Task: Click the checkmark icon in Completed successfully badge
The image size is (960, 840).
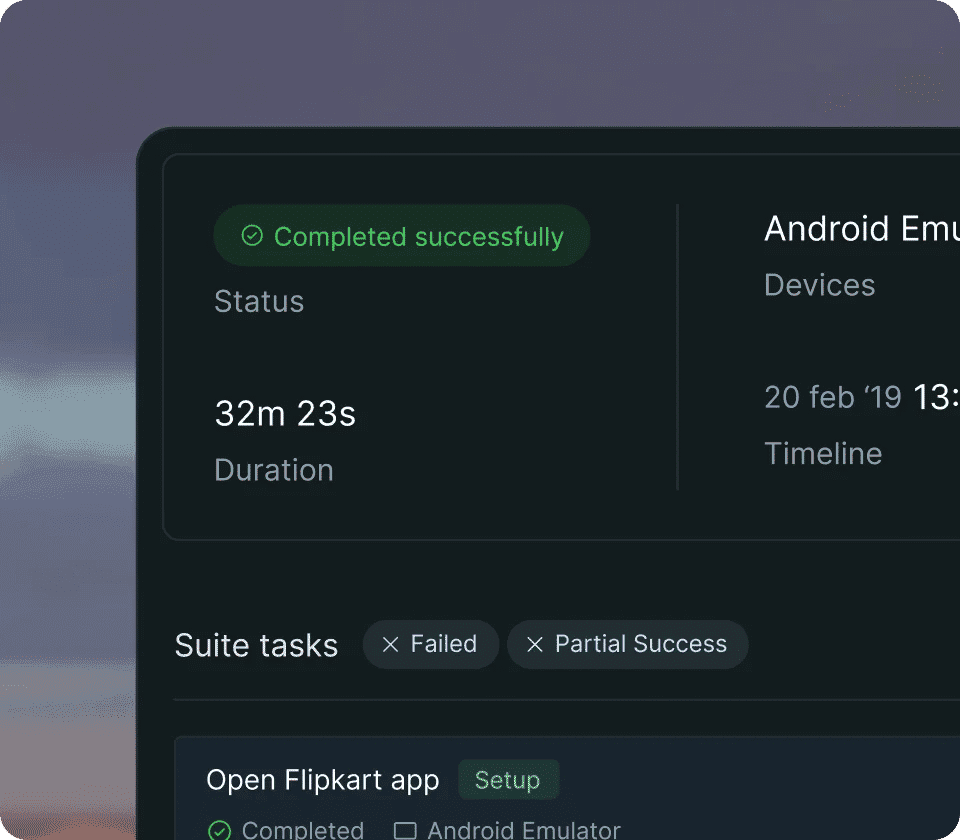Action: point(252,236)
